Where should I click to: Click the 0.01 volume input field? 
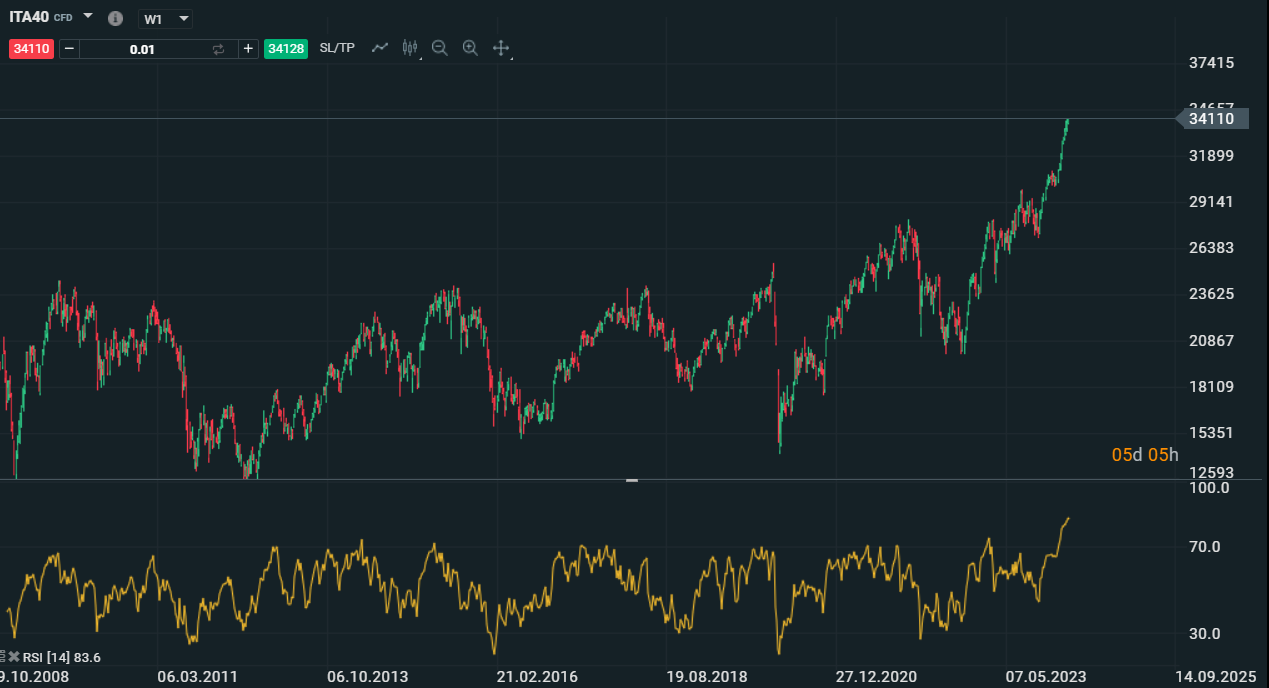[x=142, y=49]
